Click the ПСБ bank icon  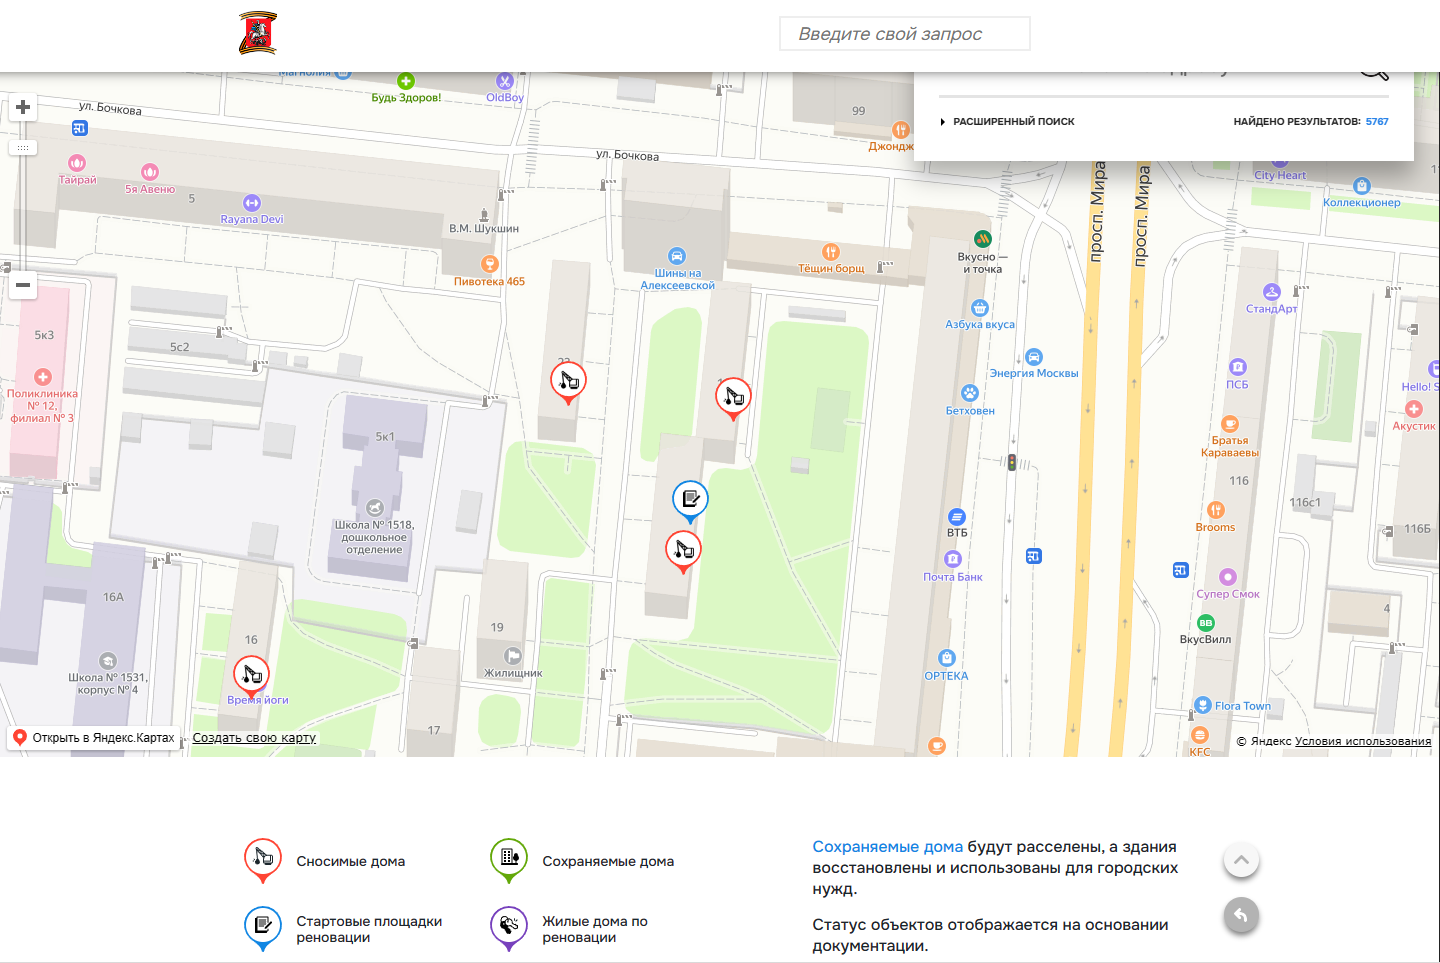pos(1238,367)
